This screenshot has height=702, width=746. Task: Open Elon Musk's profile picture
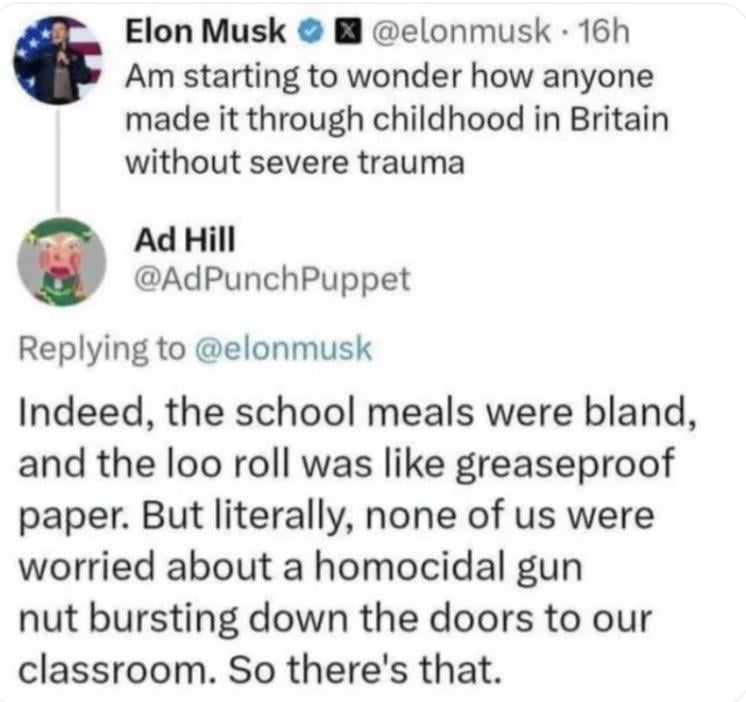tap(59, 61)
